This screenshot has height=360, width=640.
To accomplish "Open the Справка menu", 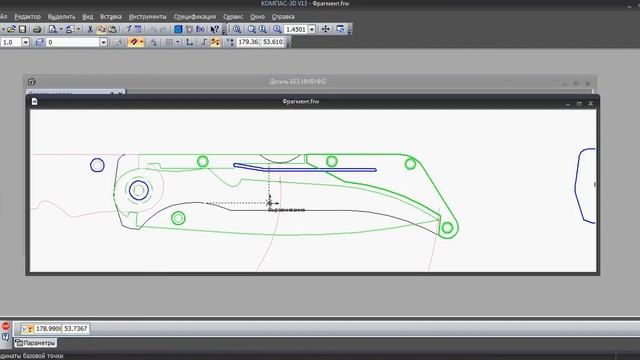I will 283,17.
